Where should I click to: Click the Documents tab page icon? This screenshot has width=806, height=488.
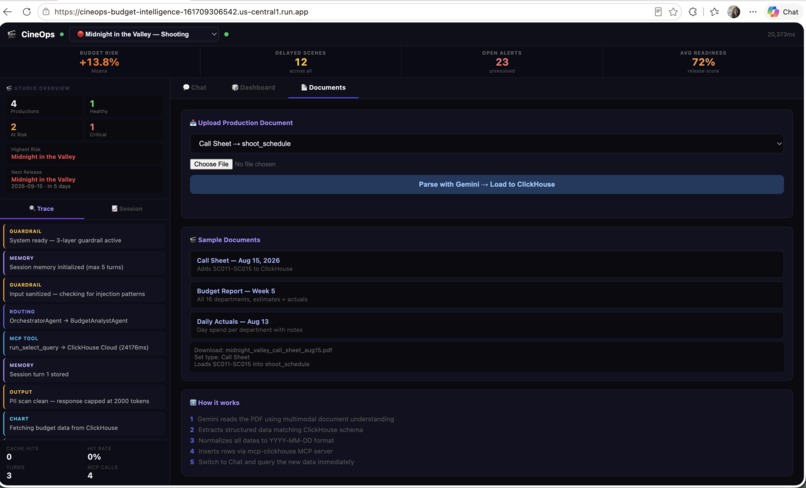304,87
